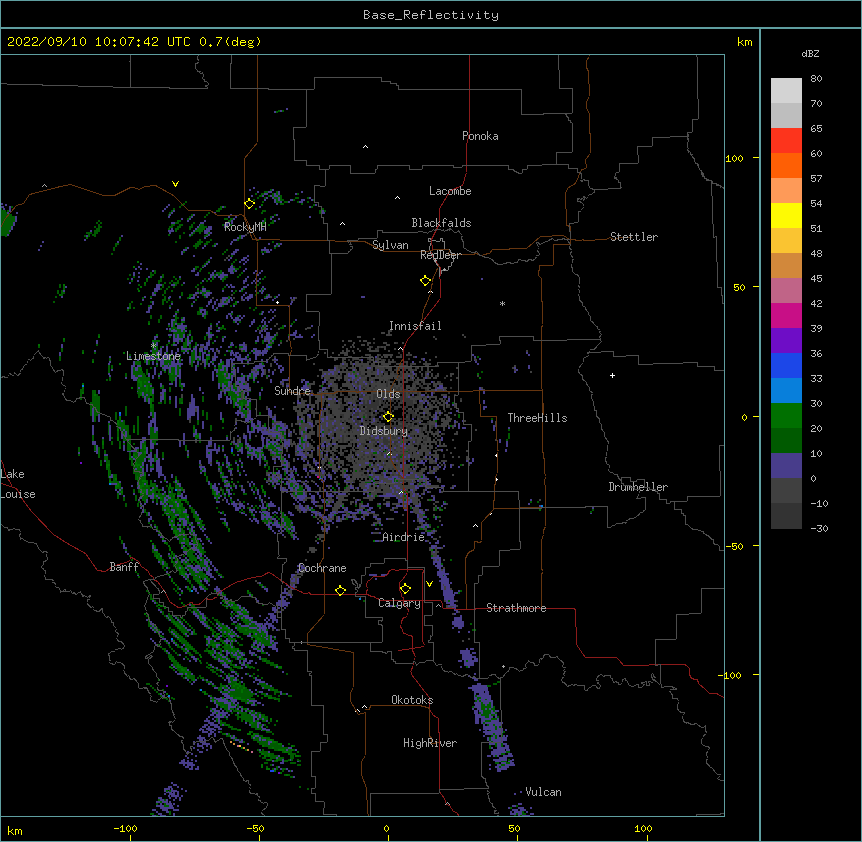Pick the bright blue swatch between 36 and 33 dBZ
This screenshot has height=842, width=862.
786,365
